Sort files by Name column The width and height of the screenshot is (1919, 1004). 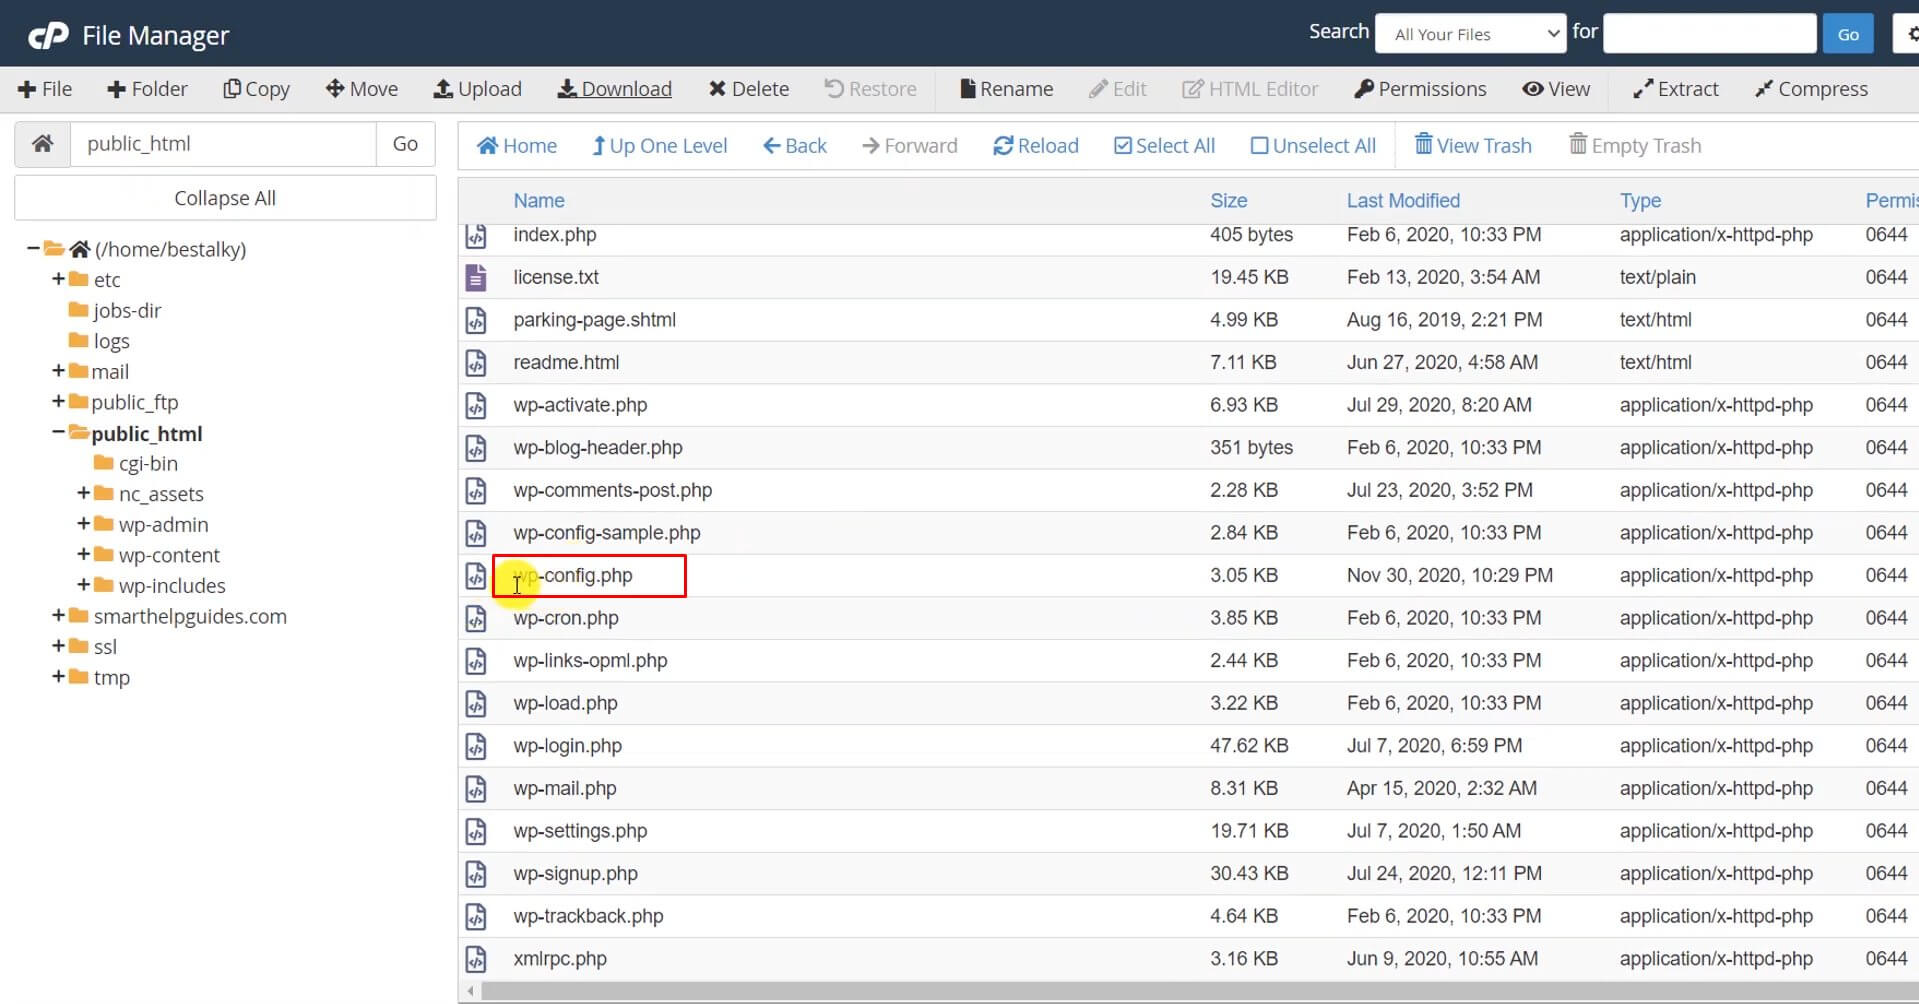(x=539, y=201)
